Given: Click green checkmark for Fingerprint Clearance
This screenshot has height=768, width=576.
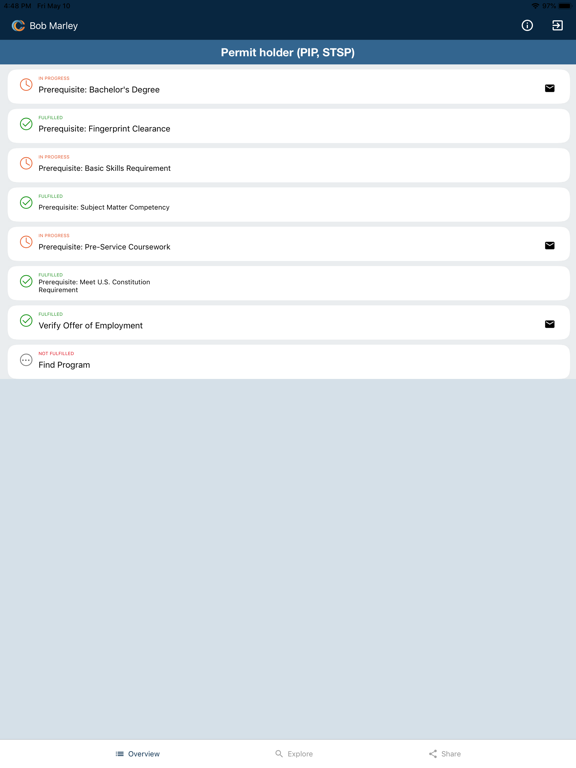Looking at the screenshot, I should click(x=26, y=124).
